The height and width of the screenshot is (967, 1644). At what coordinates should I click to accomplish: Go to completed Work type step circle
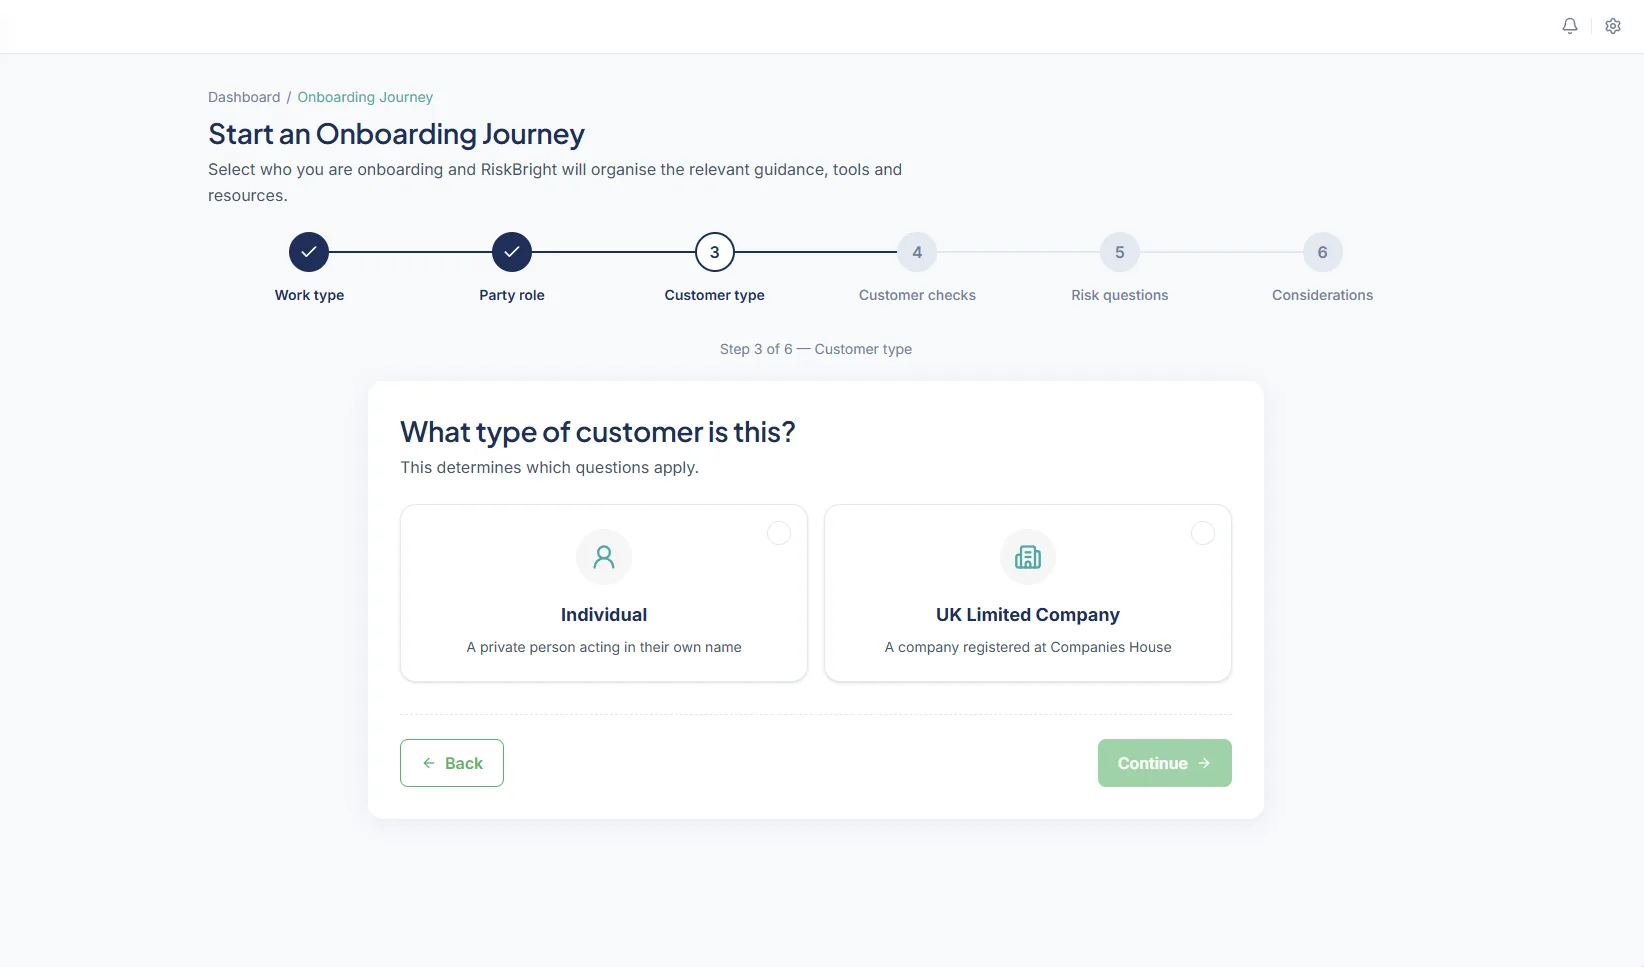click(309, 252)
